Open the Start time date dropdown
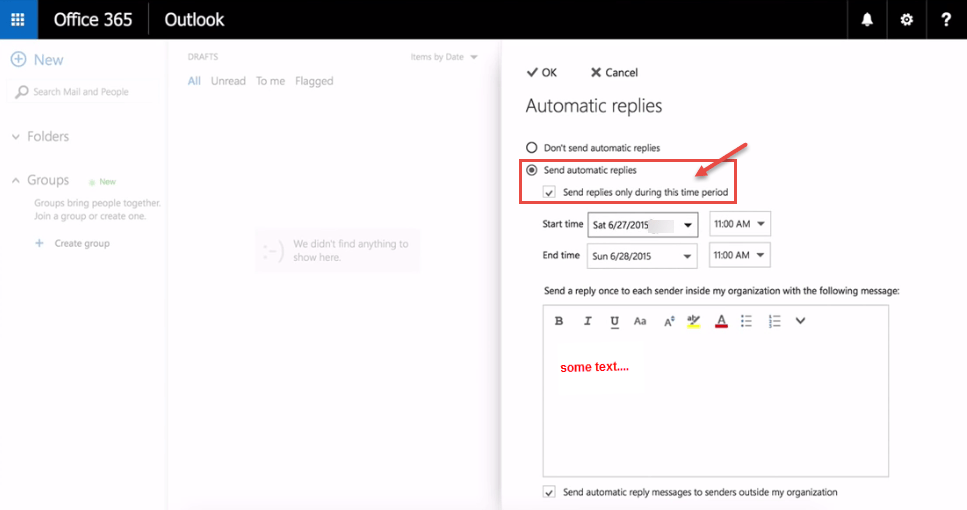Viewport: 967px width, 510px height. coord(643,224)
